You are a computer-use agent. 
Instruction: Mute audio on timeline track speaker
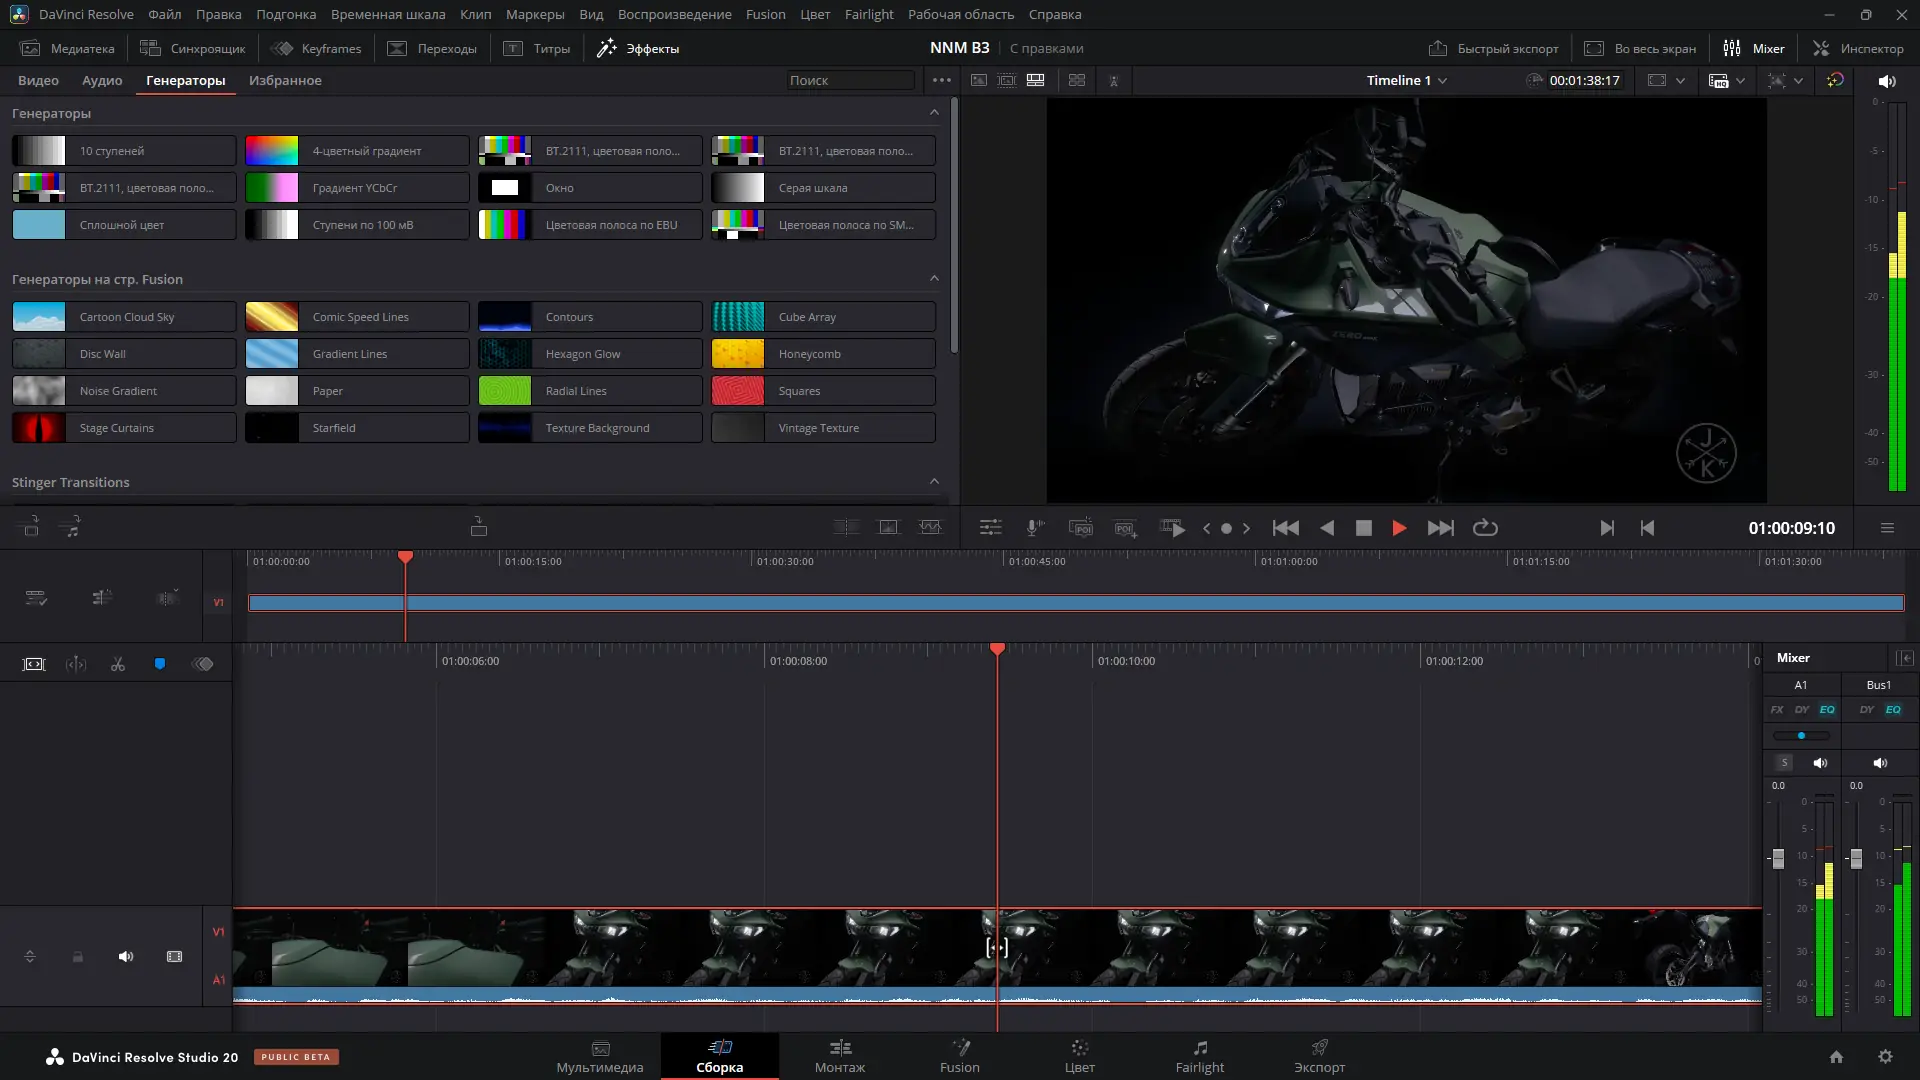coord(126,957)
